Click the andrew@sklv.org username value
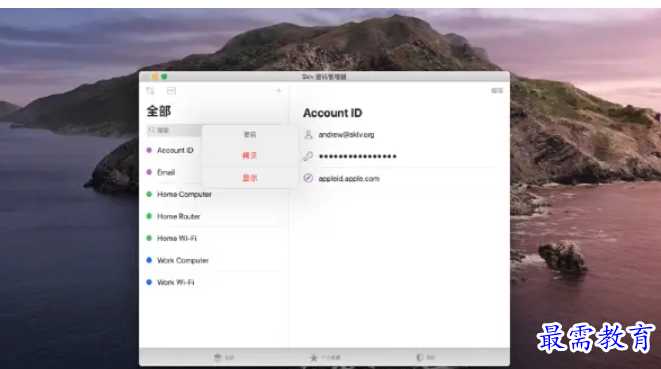This screenshot has width=661, height=369. 346,135
